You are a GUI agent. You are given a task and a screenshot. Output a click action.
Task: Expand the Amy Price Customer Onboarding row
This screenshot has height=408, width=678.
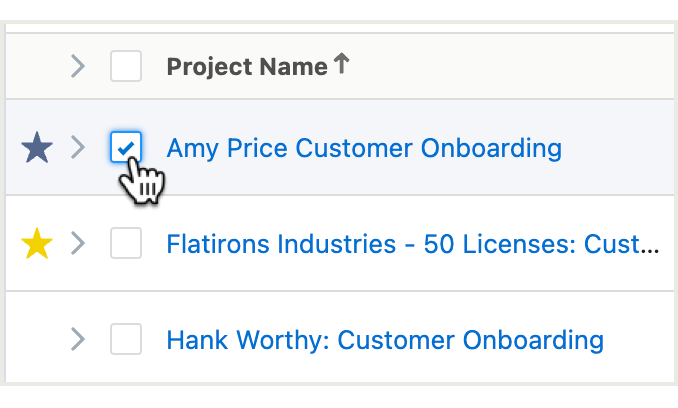pos(78,147)
